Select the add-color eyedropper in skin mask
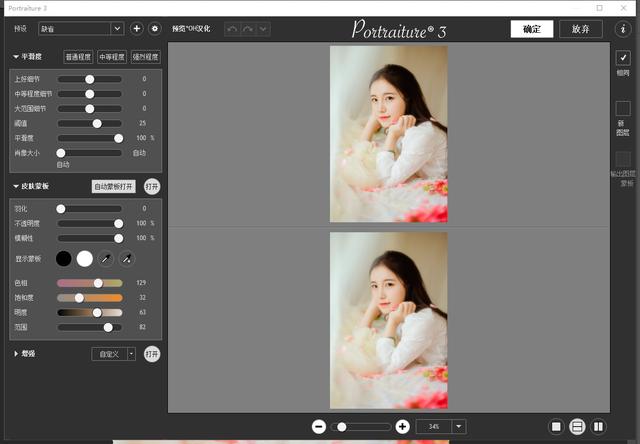640x444 pixels. point(106,259)
